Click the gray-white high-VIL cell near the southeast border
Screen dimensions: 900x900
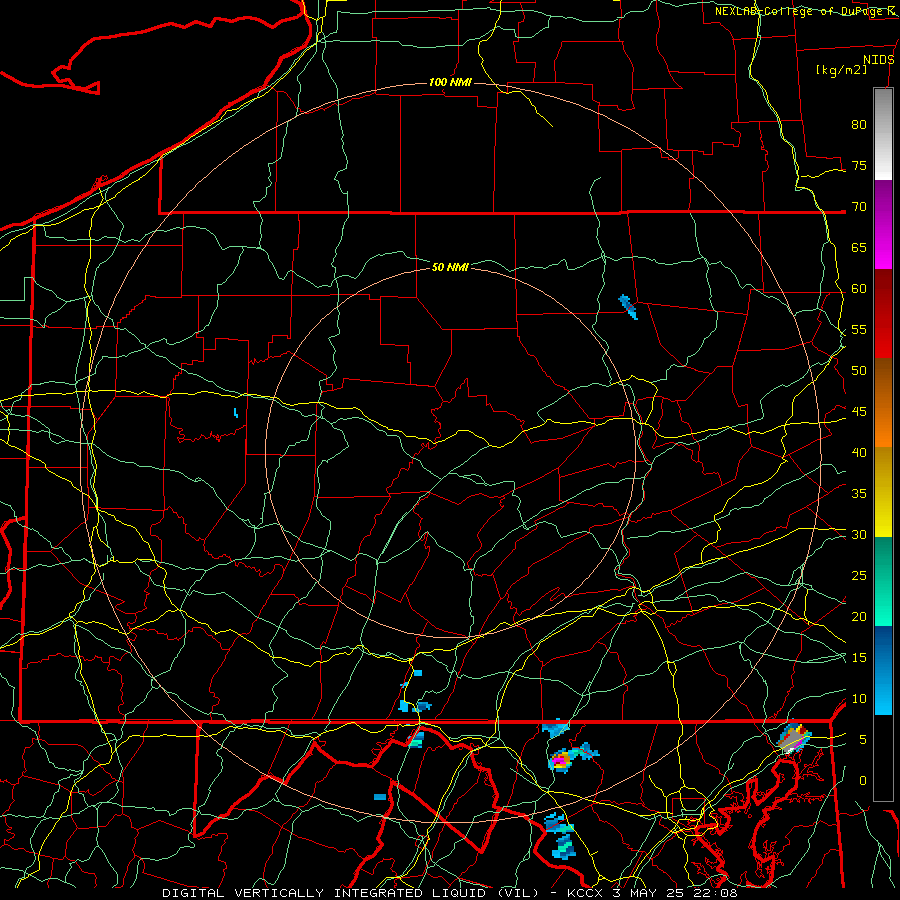[794, 739]
